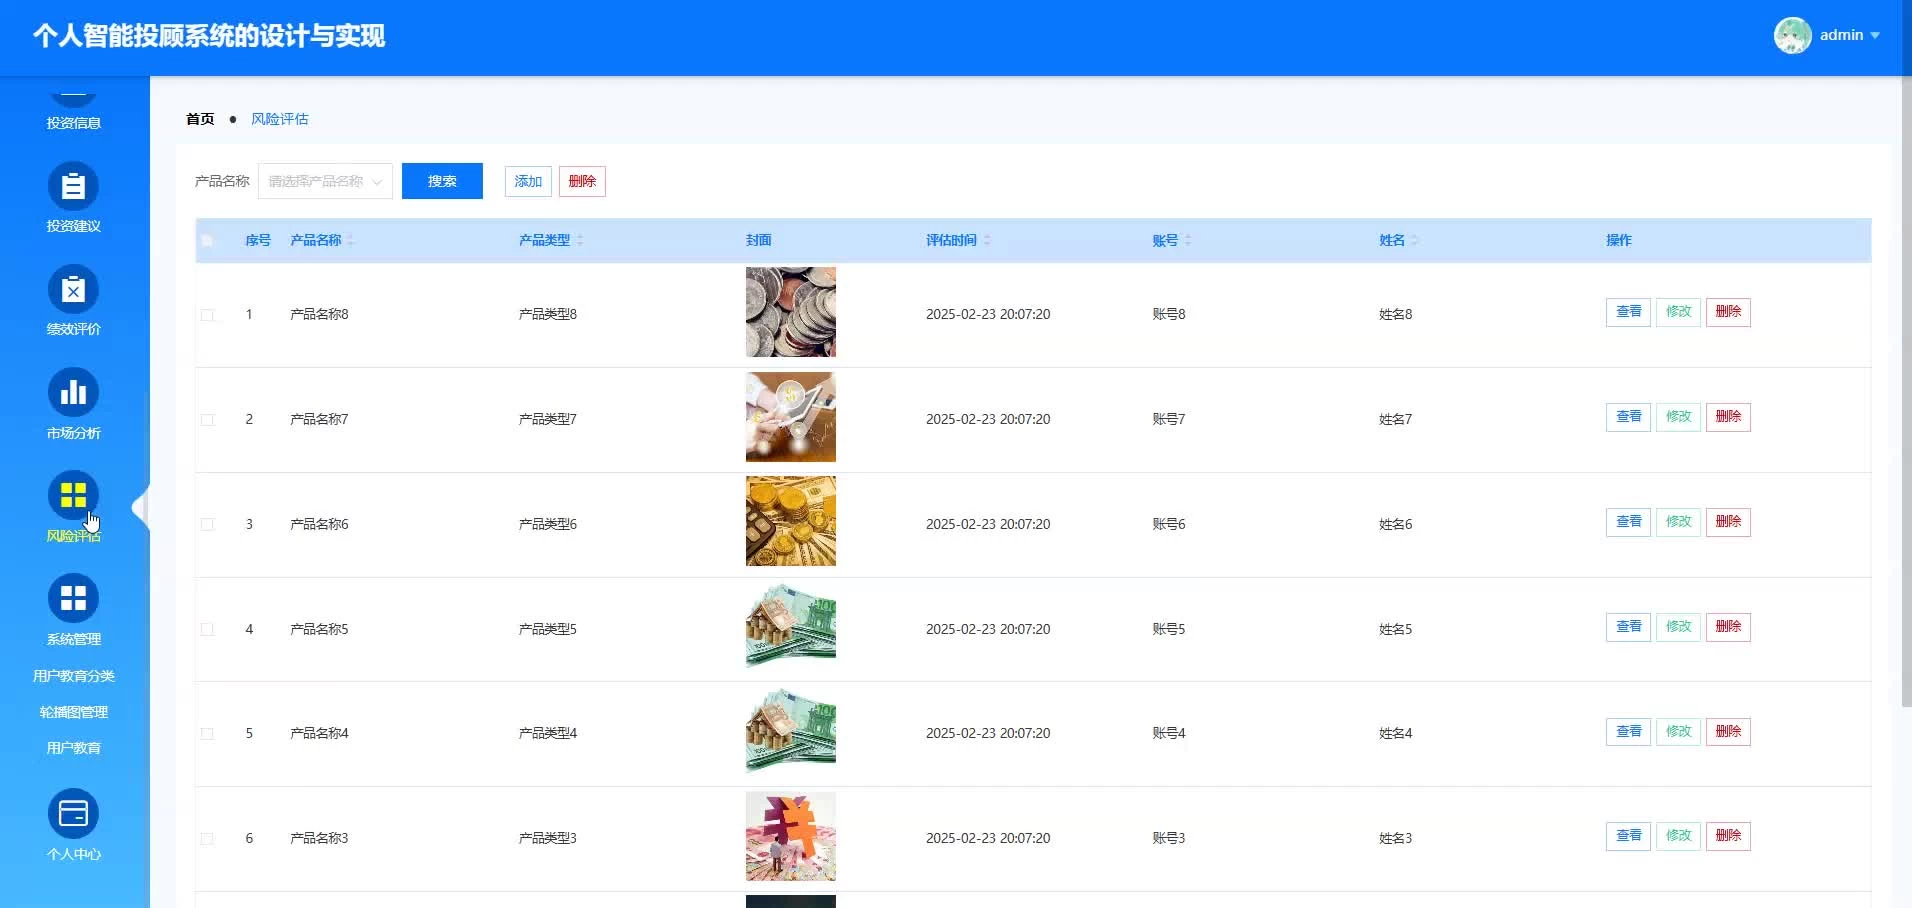Click the 搜索 search button
1912x908 pixels.
[442, 181]
